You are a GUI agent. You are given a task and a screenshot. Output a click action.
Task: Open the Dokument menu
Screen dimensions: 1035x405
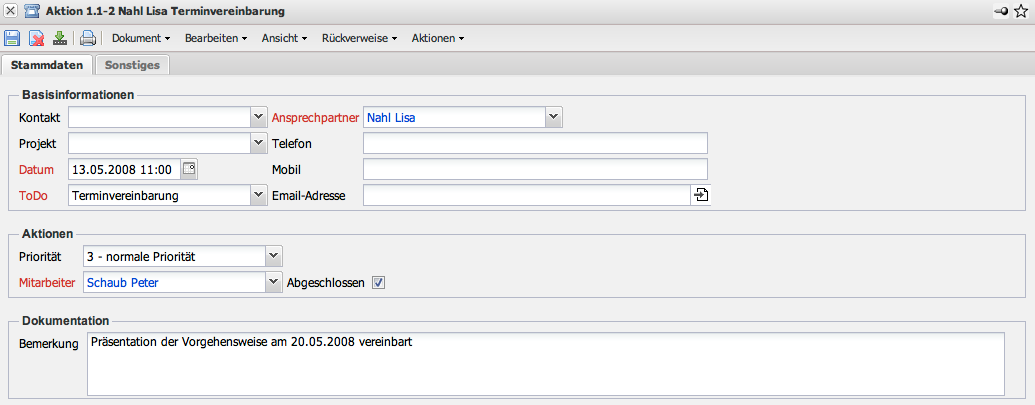[140, 39]
